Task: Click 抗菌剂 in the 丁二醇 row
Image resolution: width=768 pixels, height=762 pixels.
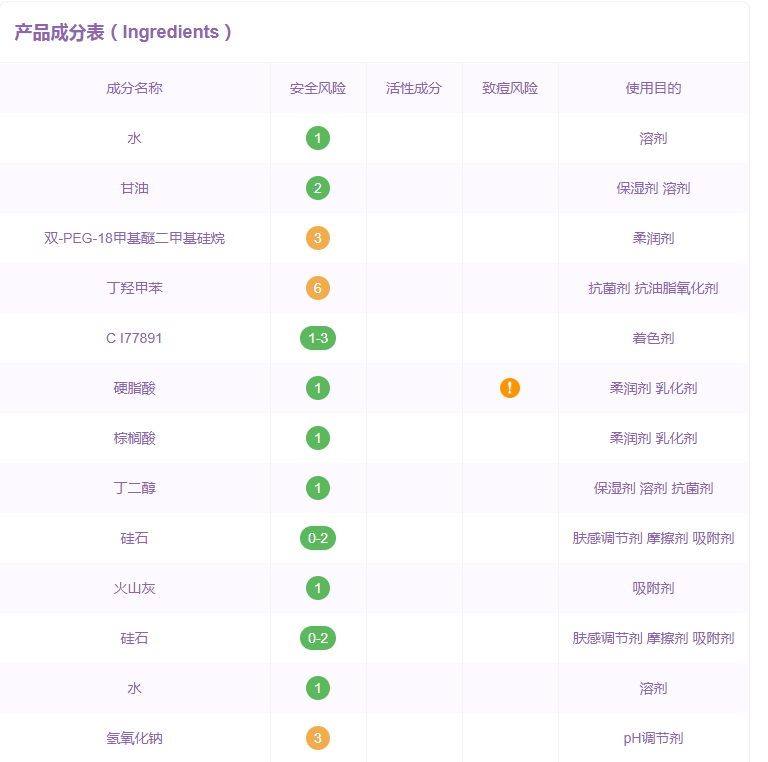Action: pos(692,488)
